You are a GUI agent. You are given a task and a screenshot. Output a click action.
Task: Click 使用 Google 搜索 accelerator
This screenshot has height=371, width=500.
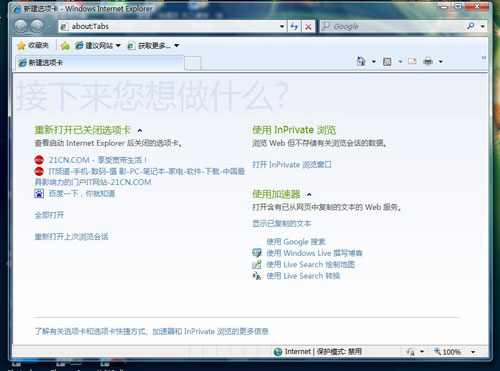[x=296, y=242]
